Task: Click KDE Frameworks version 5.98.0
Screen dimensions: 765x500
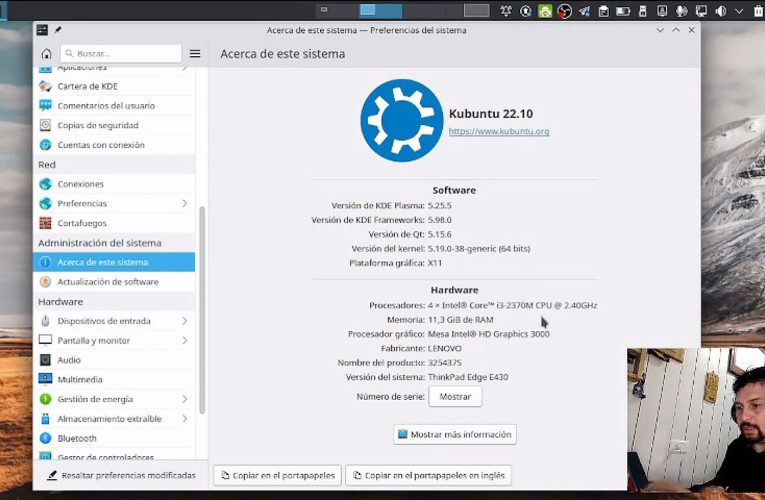Action: pos(439,220)
